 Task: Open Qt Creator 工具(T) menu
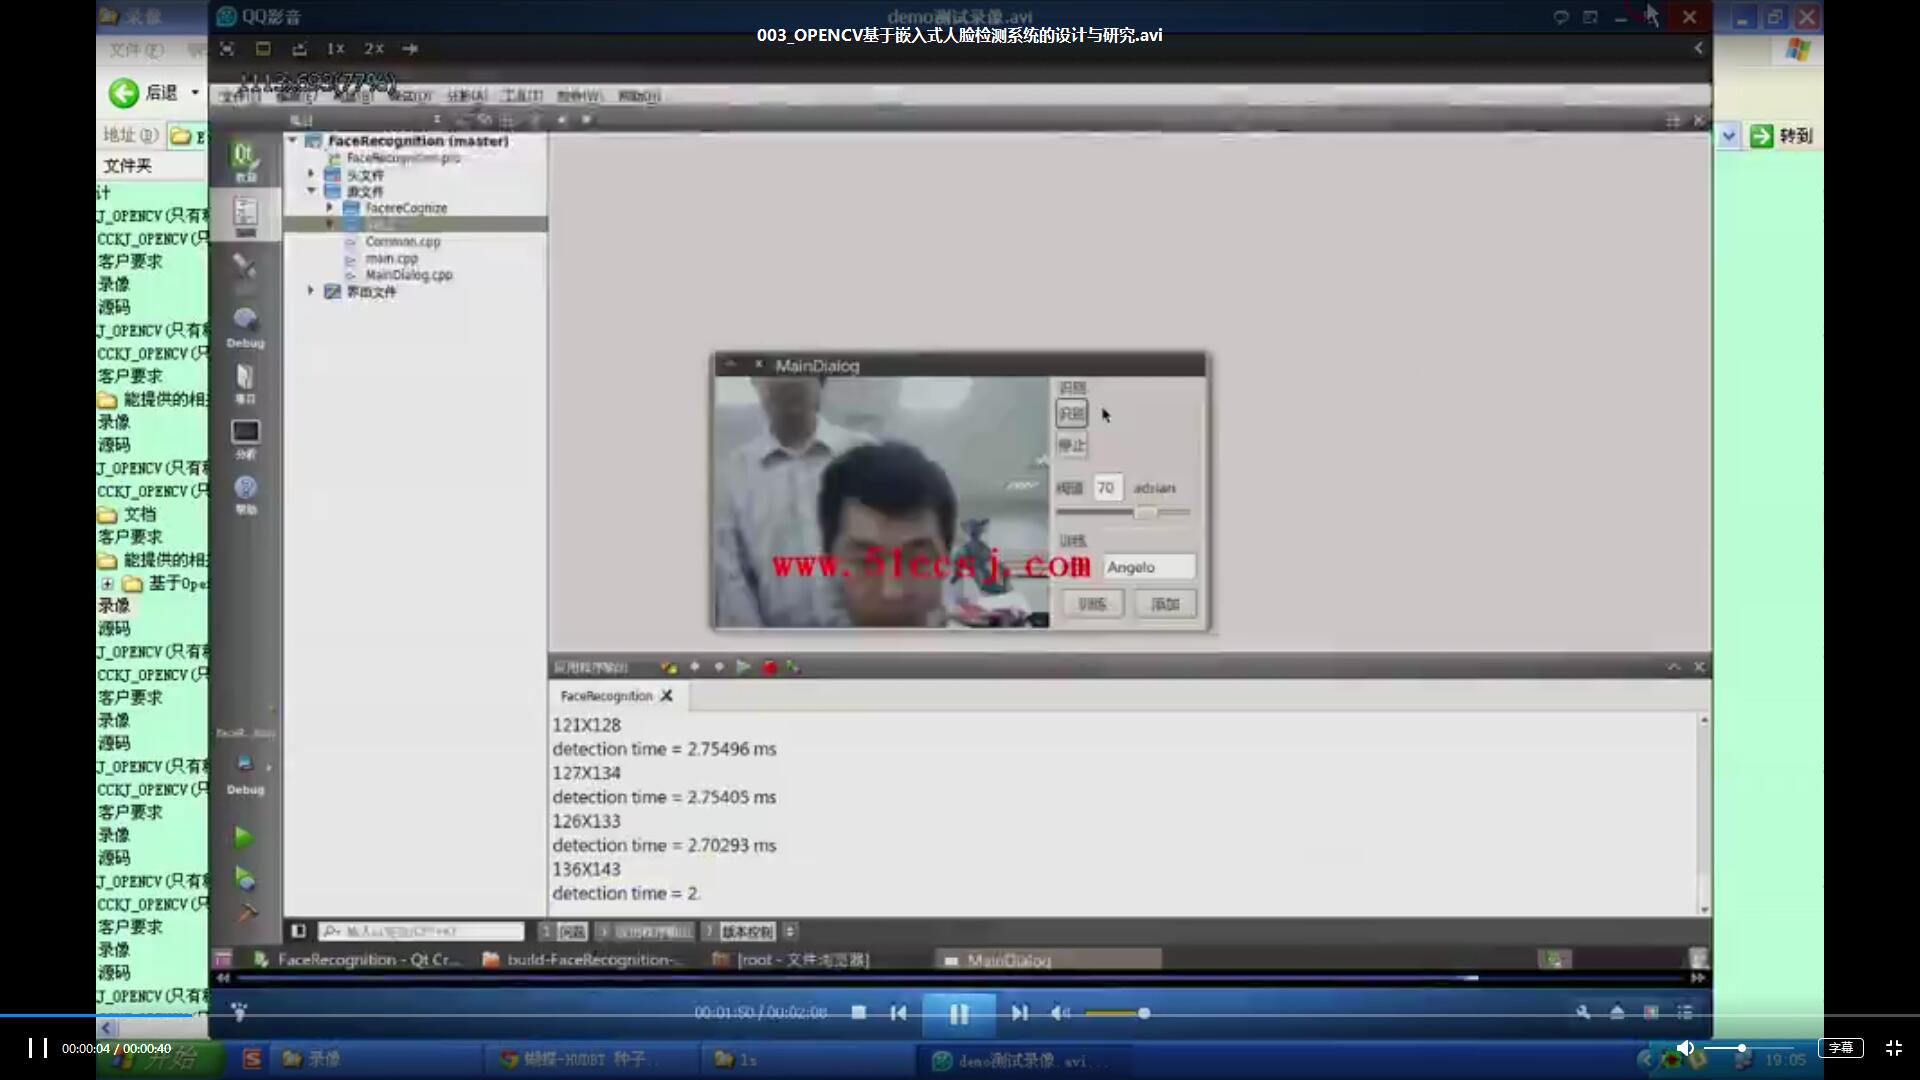[x=522, y=96]
